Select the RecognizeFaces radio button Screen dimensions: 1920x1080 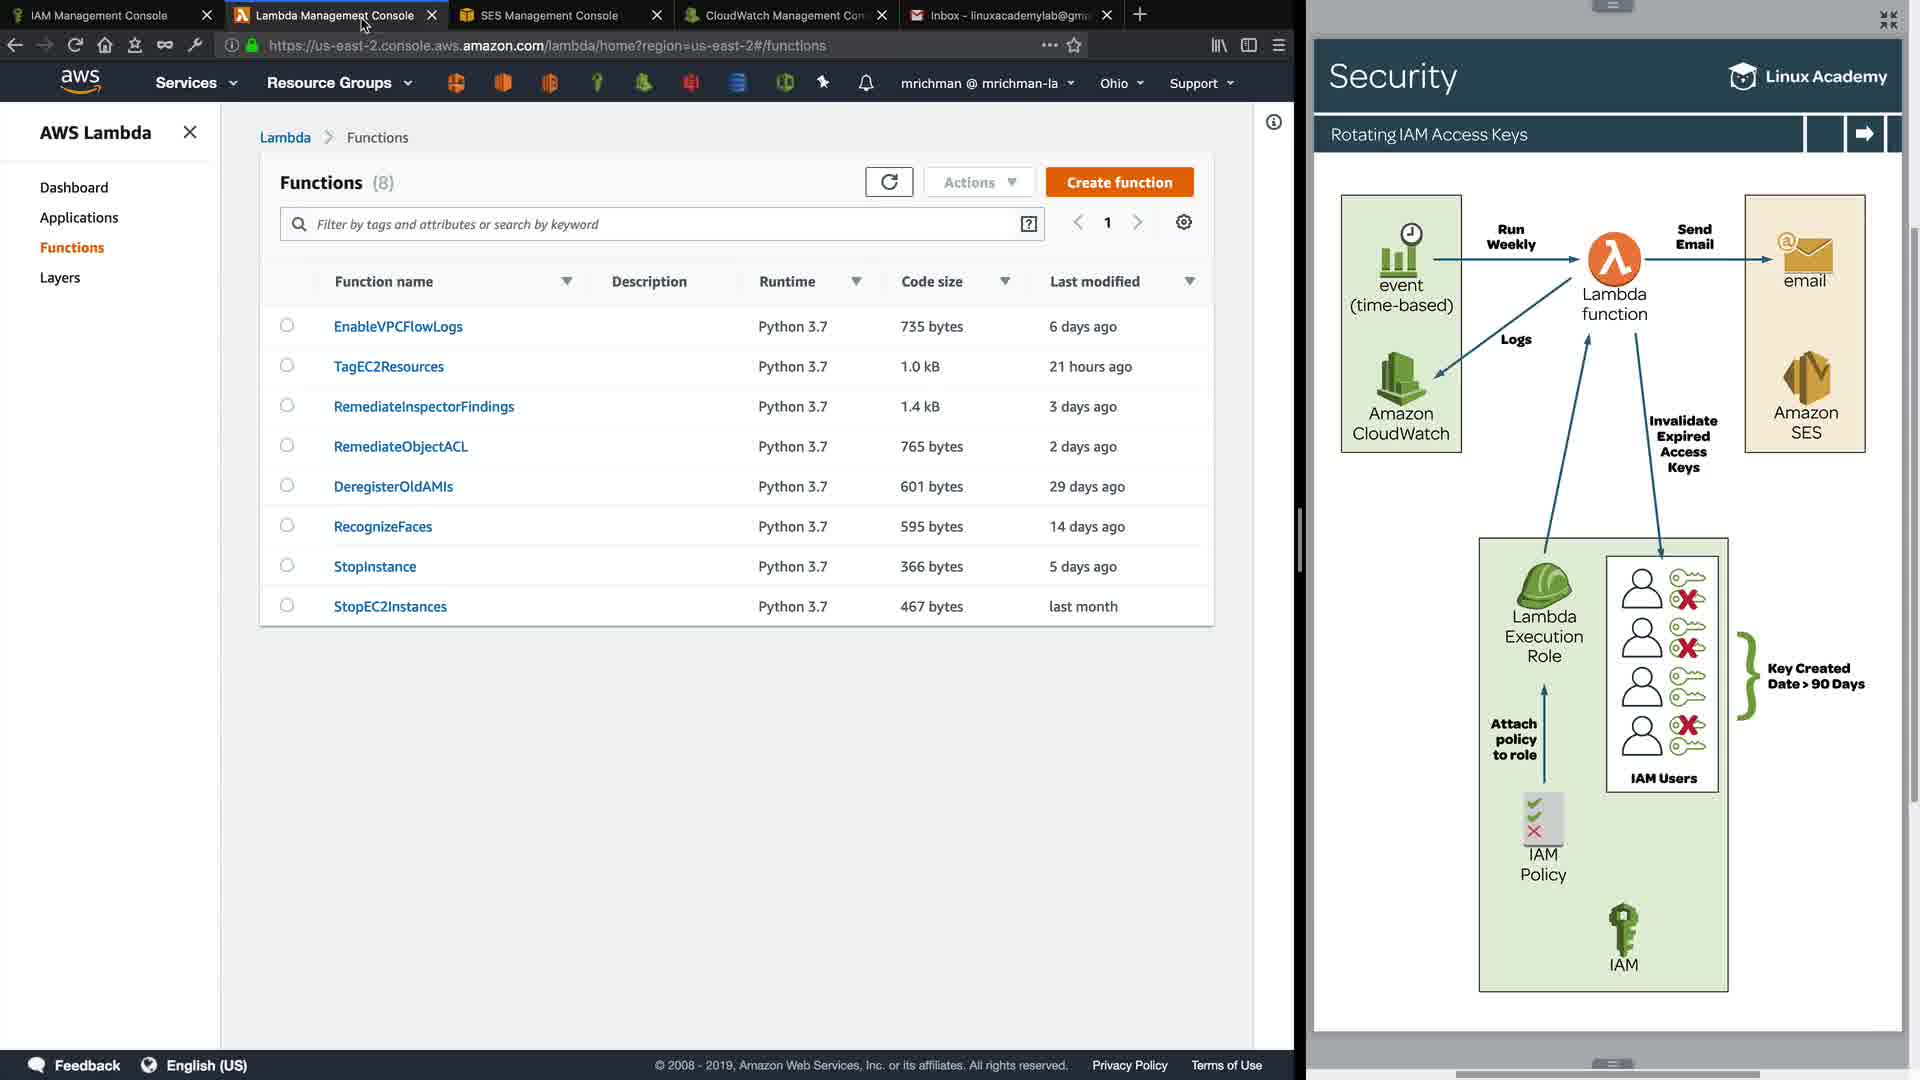pyautogui.click(x=287, y=525)
